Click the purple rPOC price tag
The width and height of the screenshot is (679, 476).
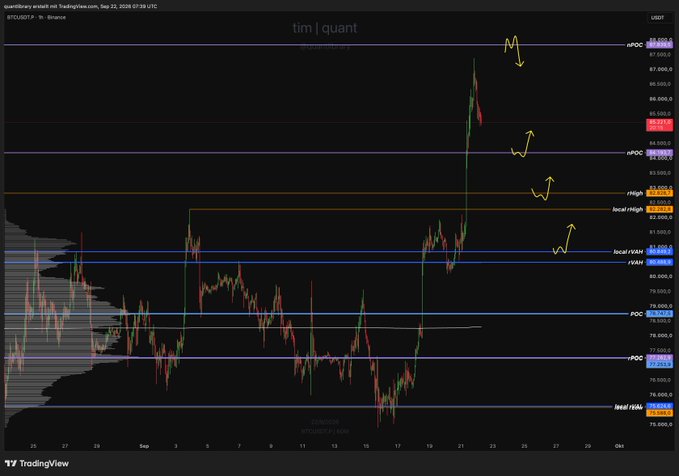pos(660,358)
